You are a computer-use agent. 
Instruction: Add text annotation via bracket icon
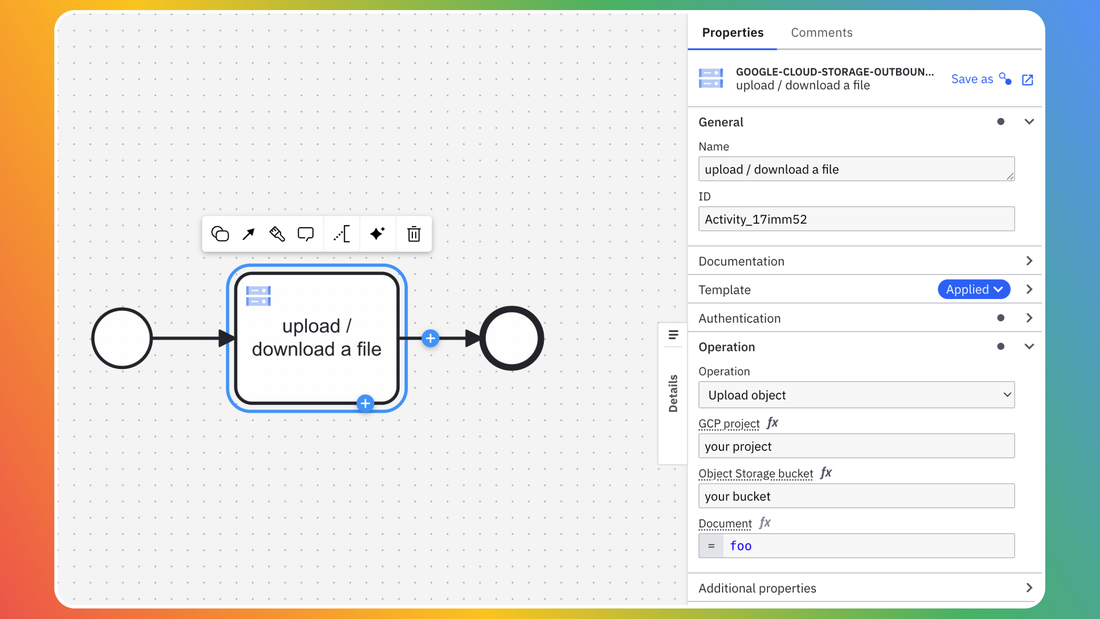[342, 234]
